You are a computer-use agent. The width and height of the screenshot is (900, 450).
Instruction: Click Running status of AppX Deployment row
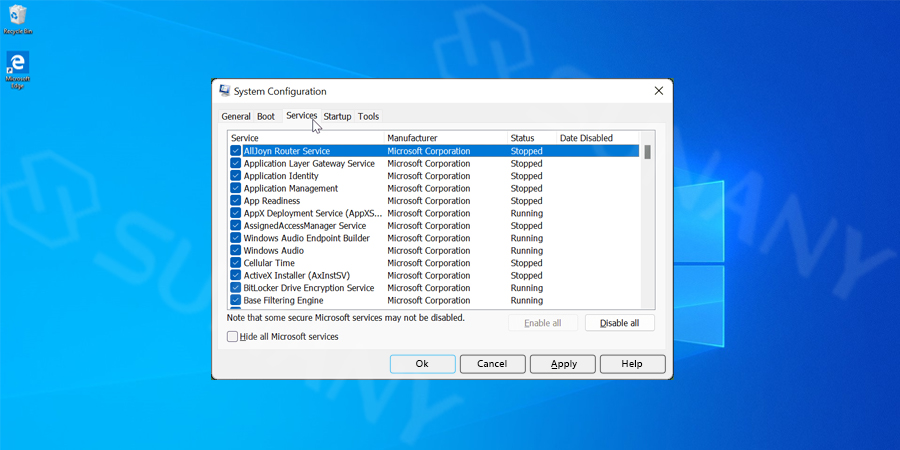(x=526, y=213)
